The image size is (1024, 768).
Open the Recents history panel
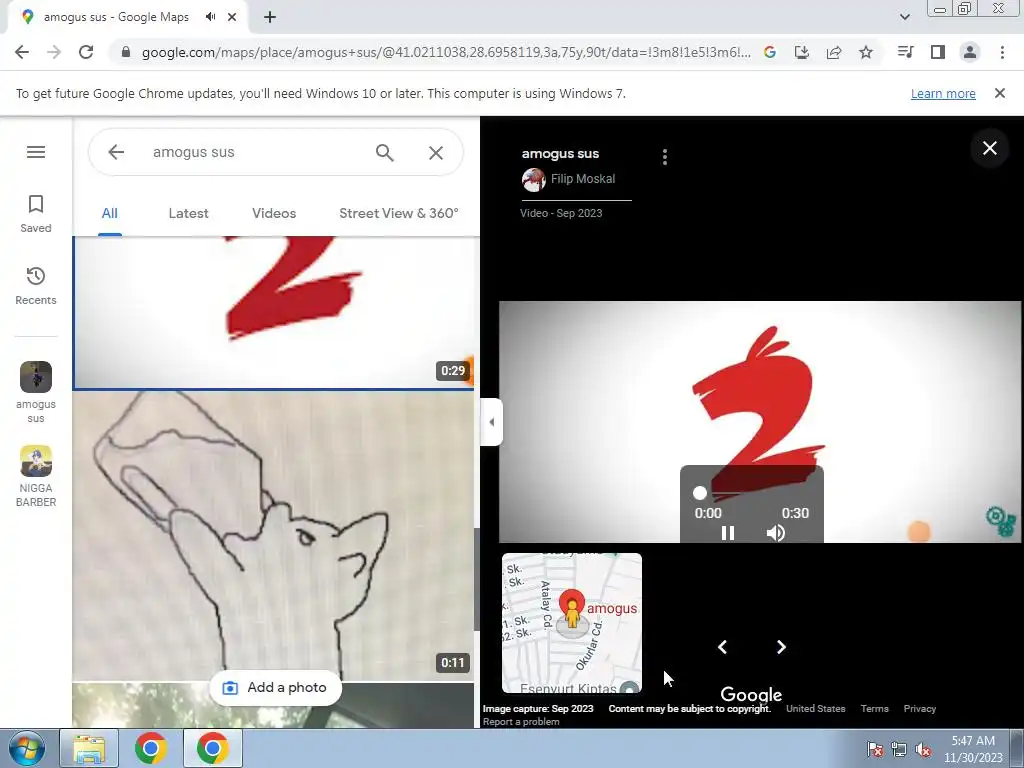(x=36, y=286)
